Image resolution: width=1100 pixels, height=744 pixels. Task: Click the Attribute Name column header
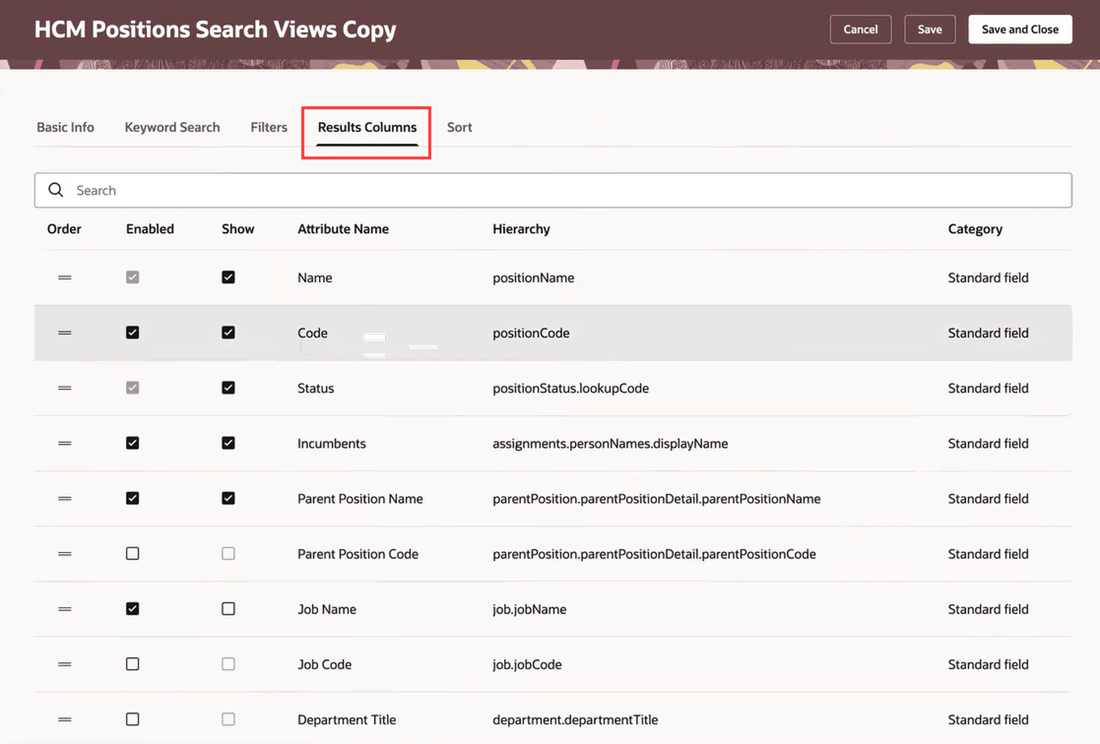pyautogui.click(x=343, y=229)
